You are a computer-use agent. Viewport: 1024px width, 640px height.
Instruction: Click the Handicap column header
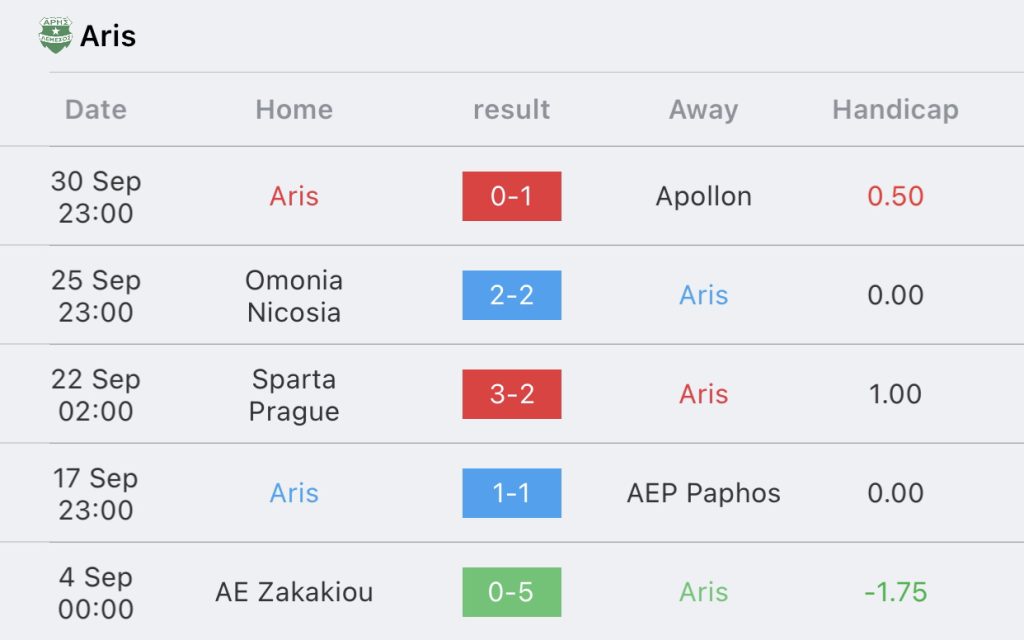(895, 110)
